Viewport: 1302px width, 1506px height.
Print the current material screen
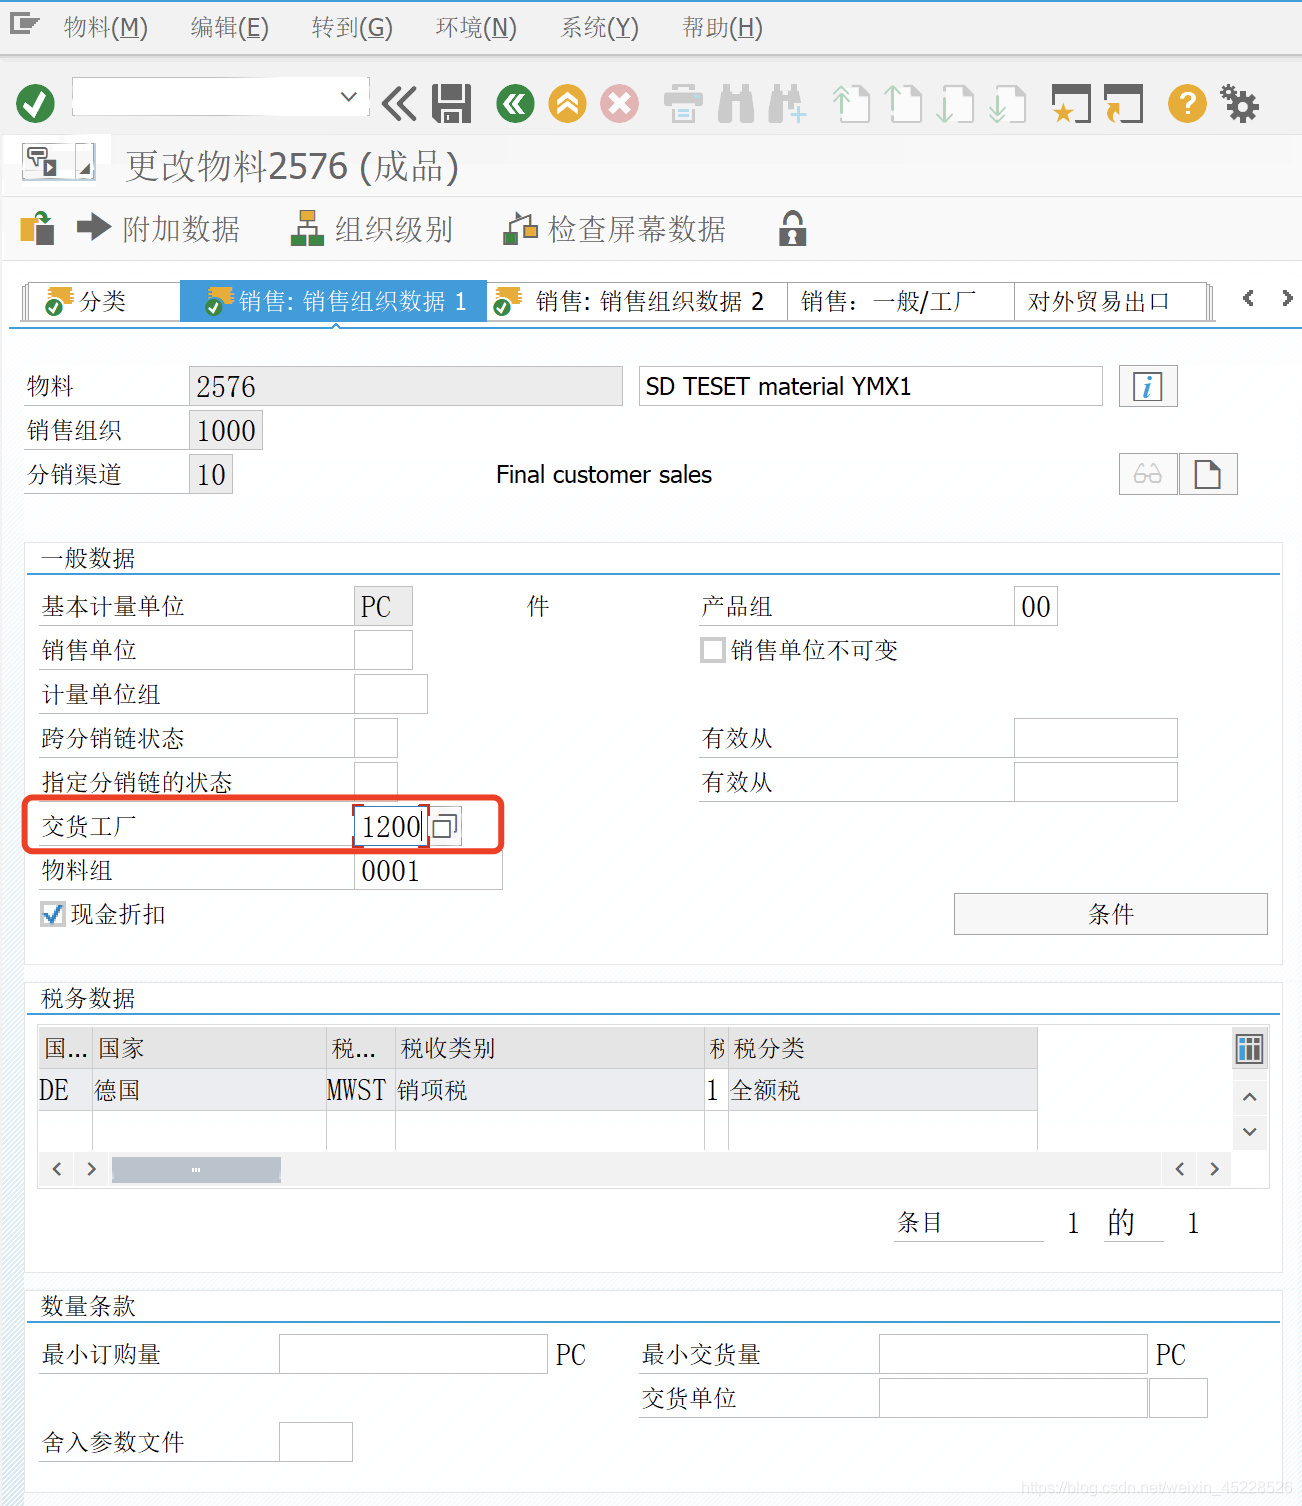[x=683, y=103]
